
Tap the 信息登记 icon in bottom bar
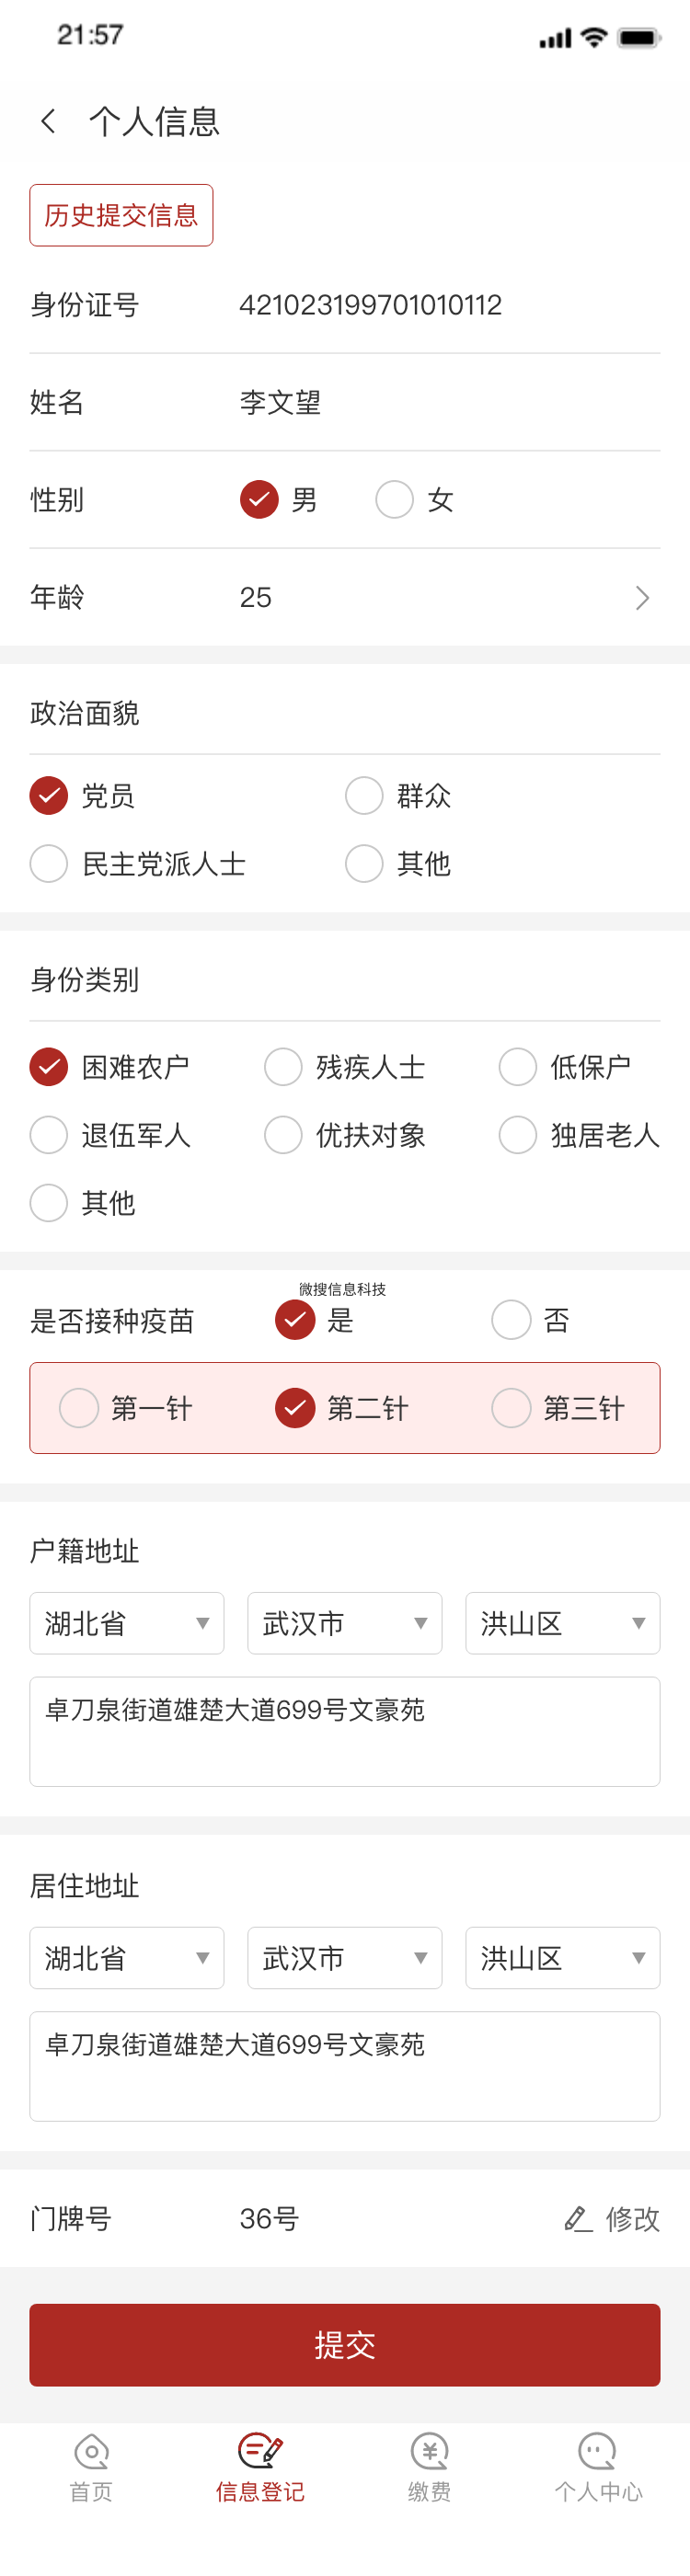click(x=260, y=2451)
